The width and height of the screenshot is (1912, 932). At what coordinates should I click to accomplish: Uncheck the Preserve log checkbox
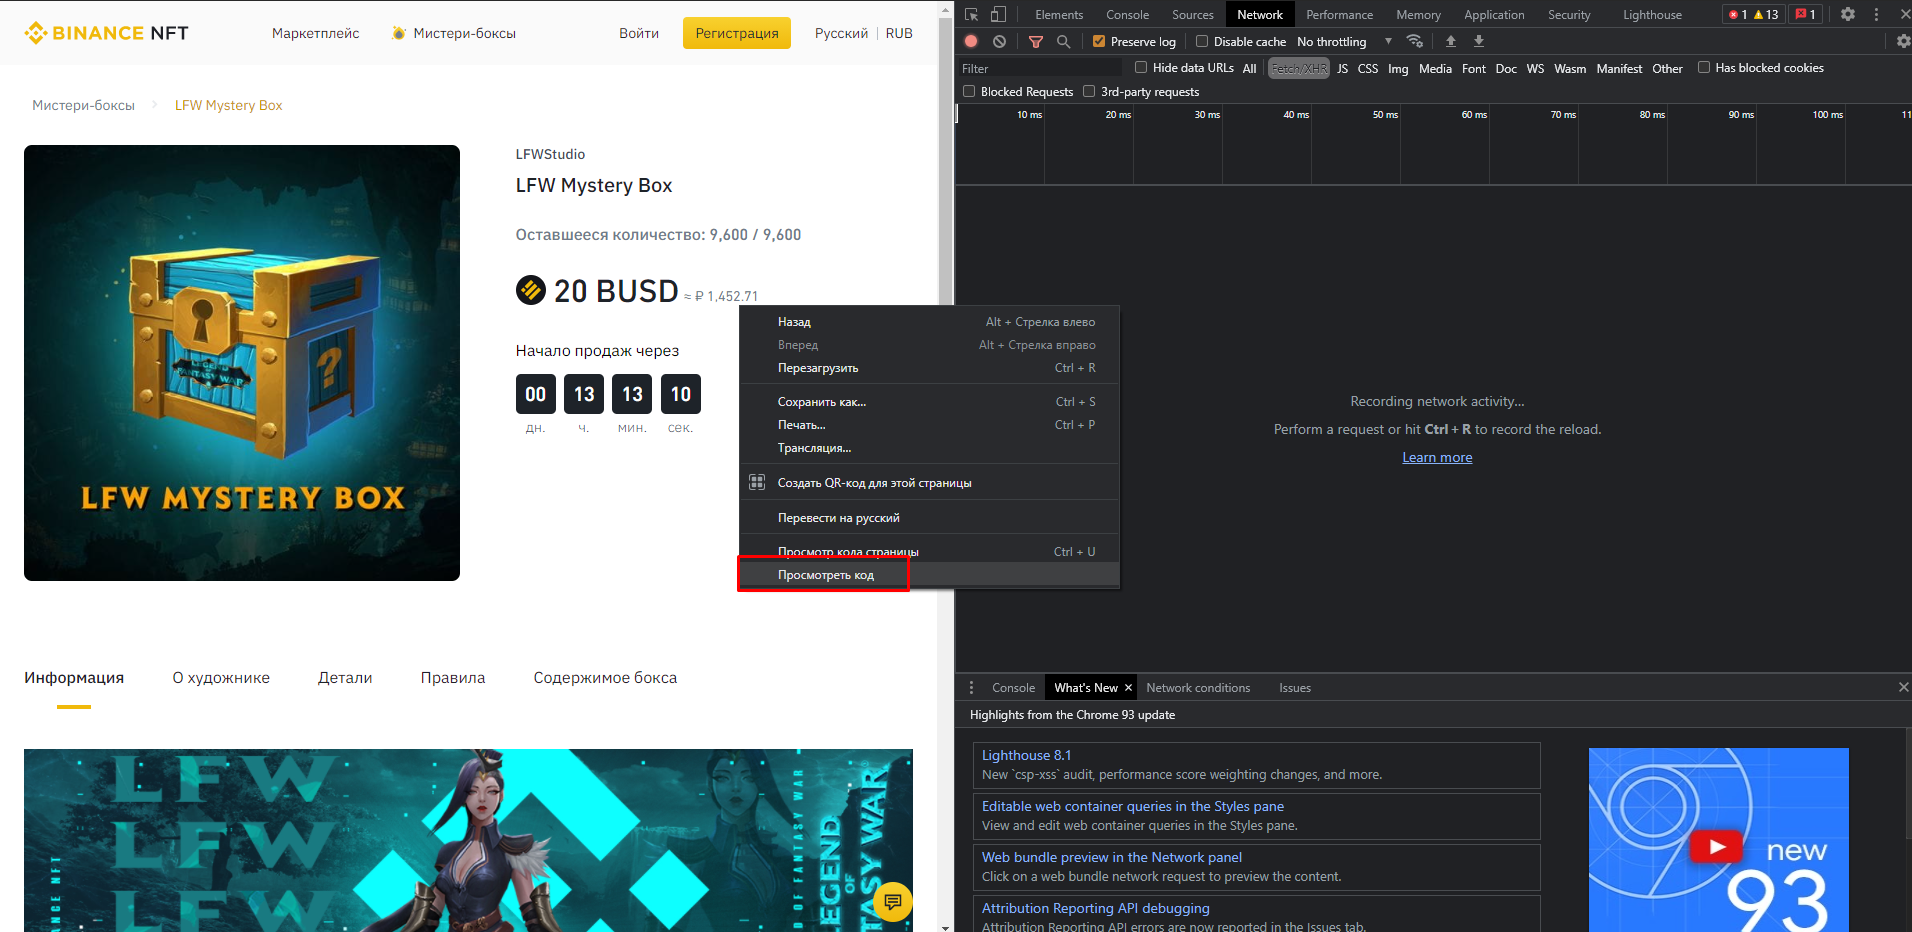pyautogui.click(x=1099, y=41)
